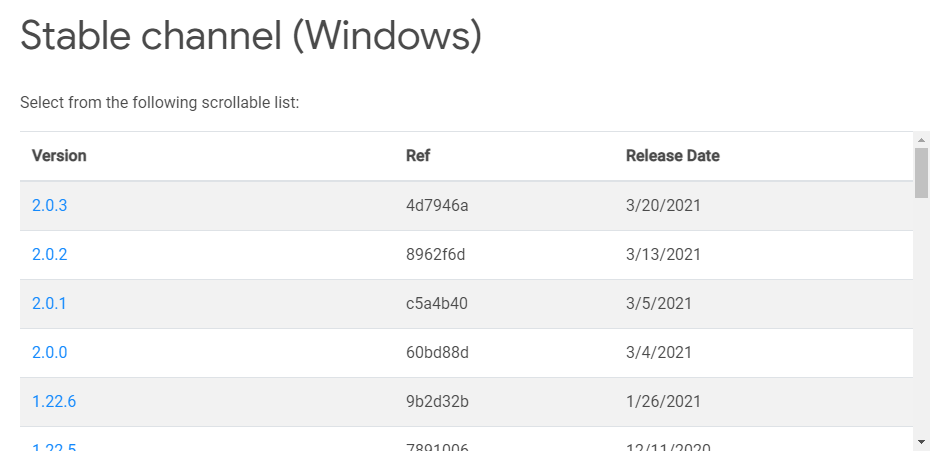Click the 1/26/2021 release date cell
The image size is (945, 469).
[x=664, y=401]
